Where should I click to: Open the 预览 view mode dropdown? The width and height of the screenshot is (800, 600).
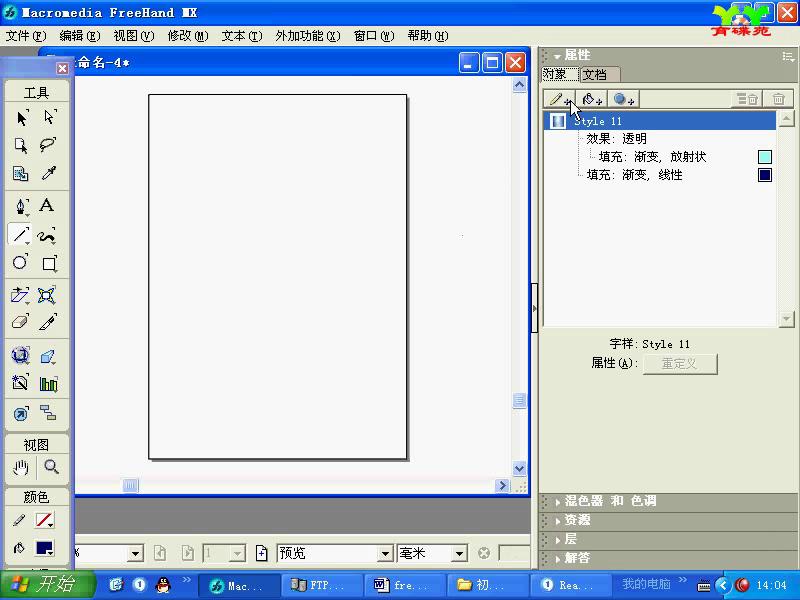[385, 554]
